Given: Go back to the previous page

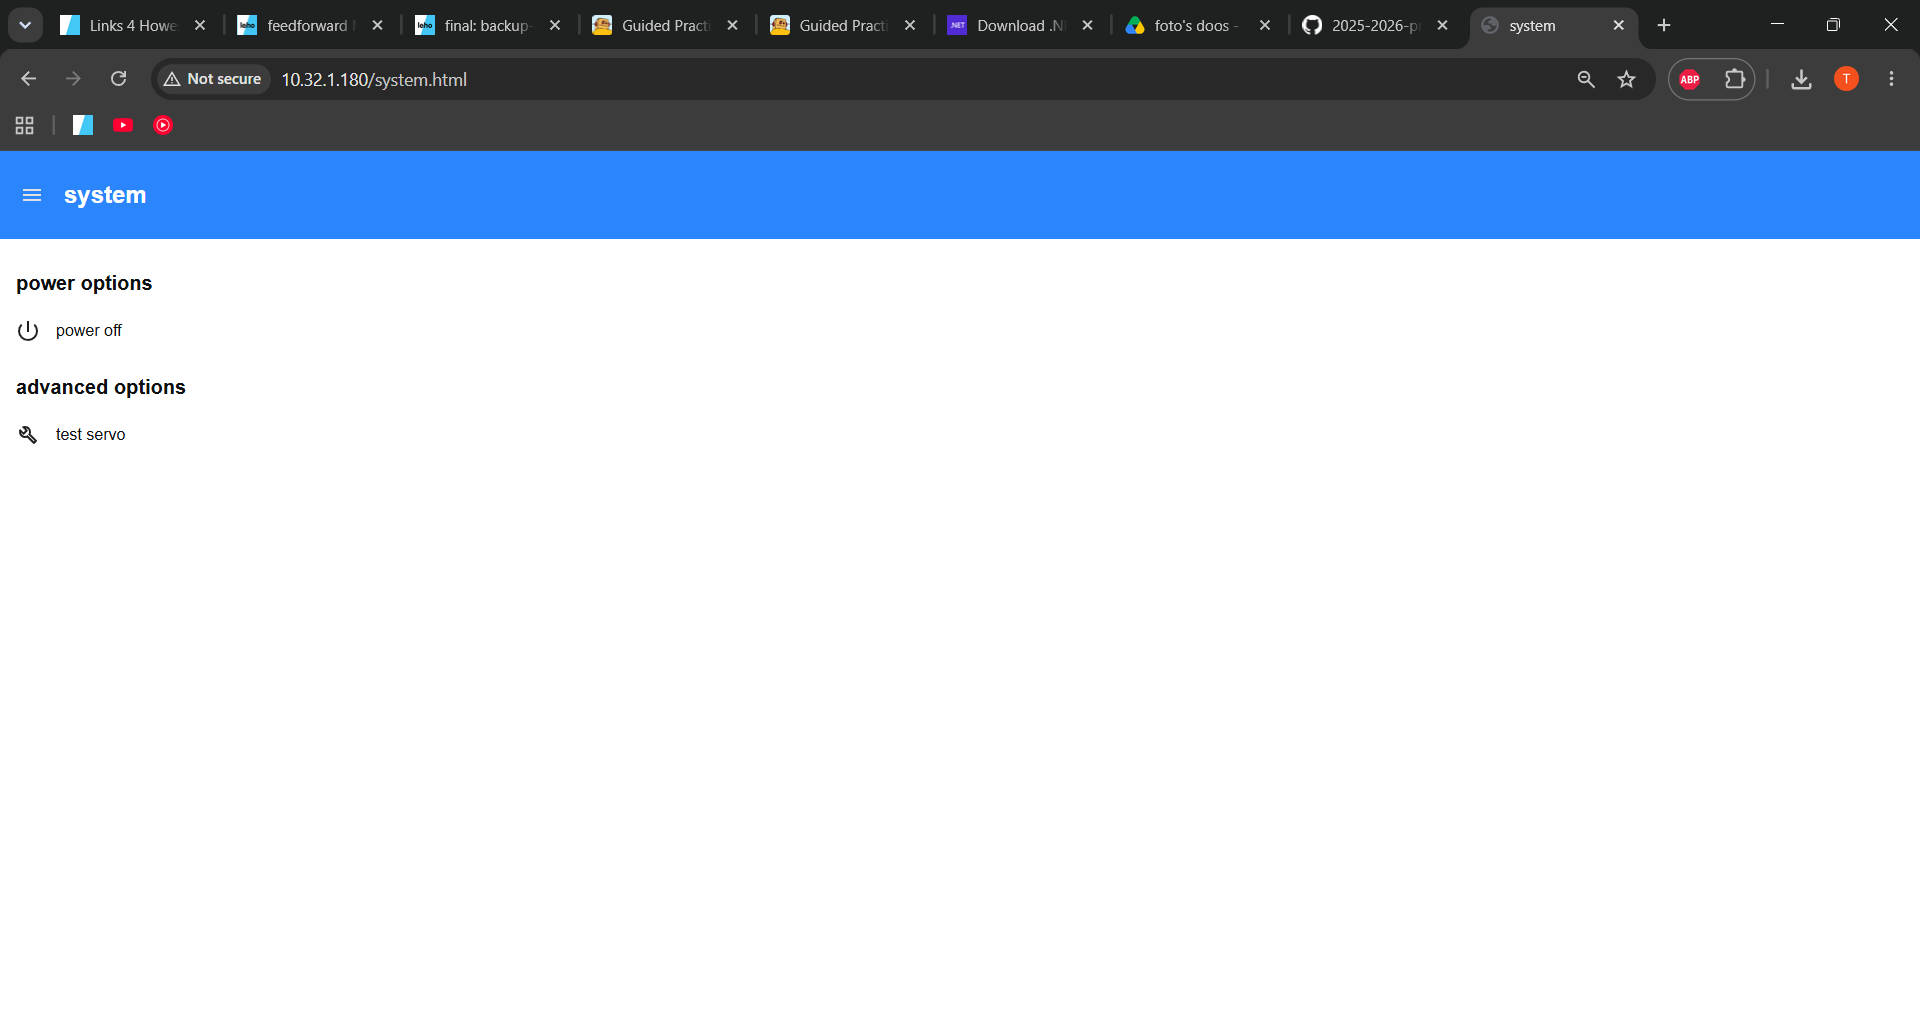Looking at the screenshot, I should (28, 79).
